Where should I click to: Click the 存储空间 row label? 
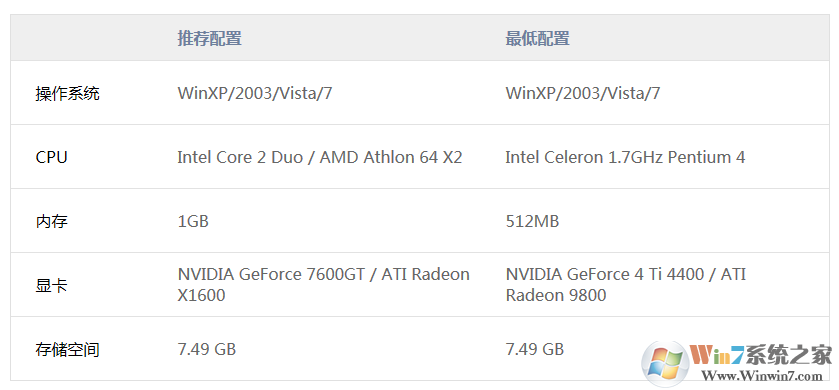click(x=67, y=350)
